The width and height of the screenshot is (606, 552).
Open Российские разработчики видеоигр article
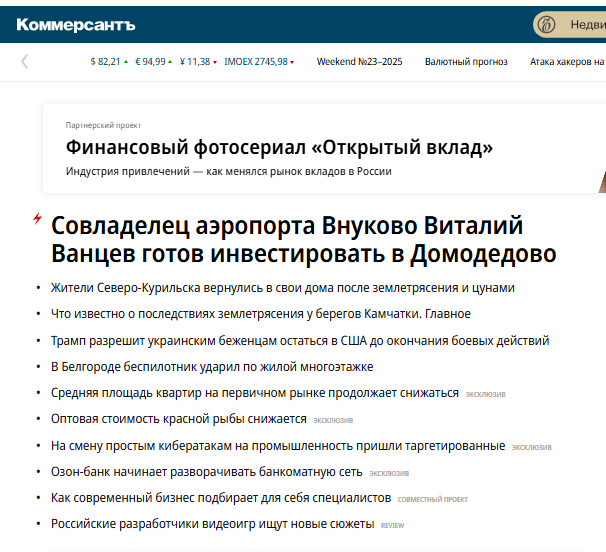[213, 524]
